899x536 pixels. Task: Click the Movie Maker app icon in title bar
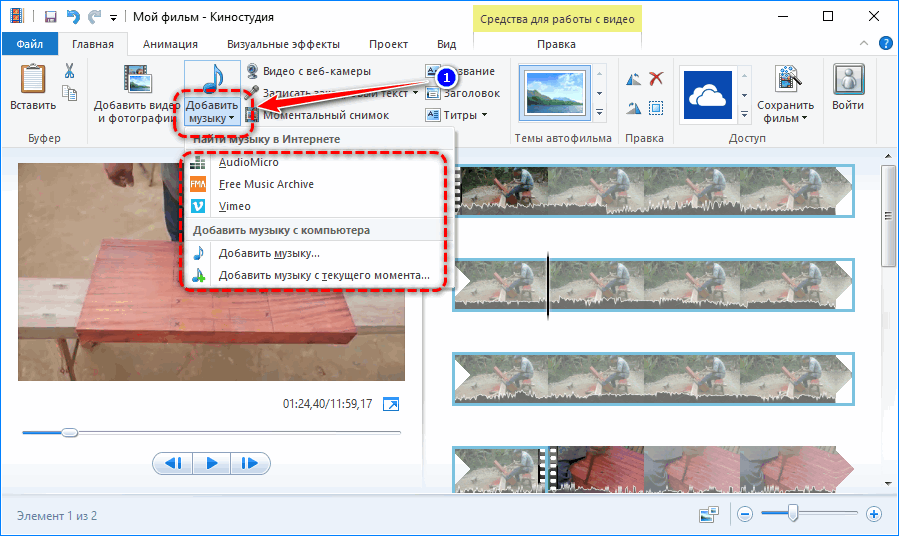coord(17,17)
